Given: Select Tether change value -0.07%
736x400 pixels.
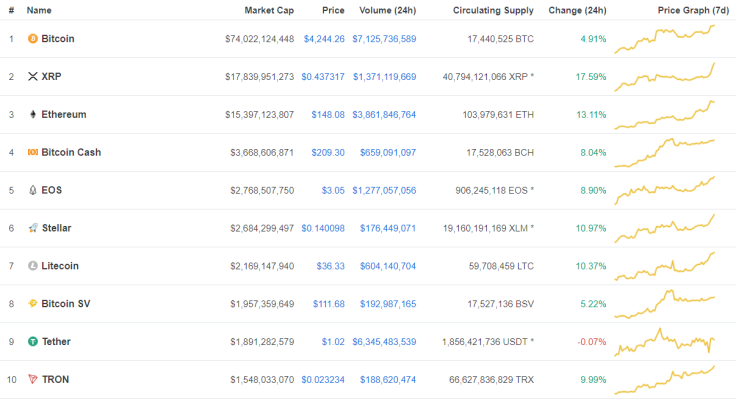Looking at the screenshot, I should coord(591,342).
